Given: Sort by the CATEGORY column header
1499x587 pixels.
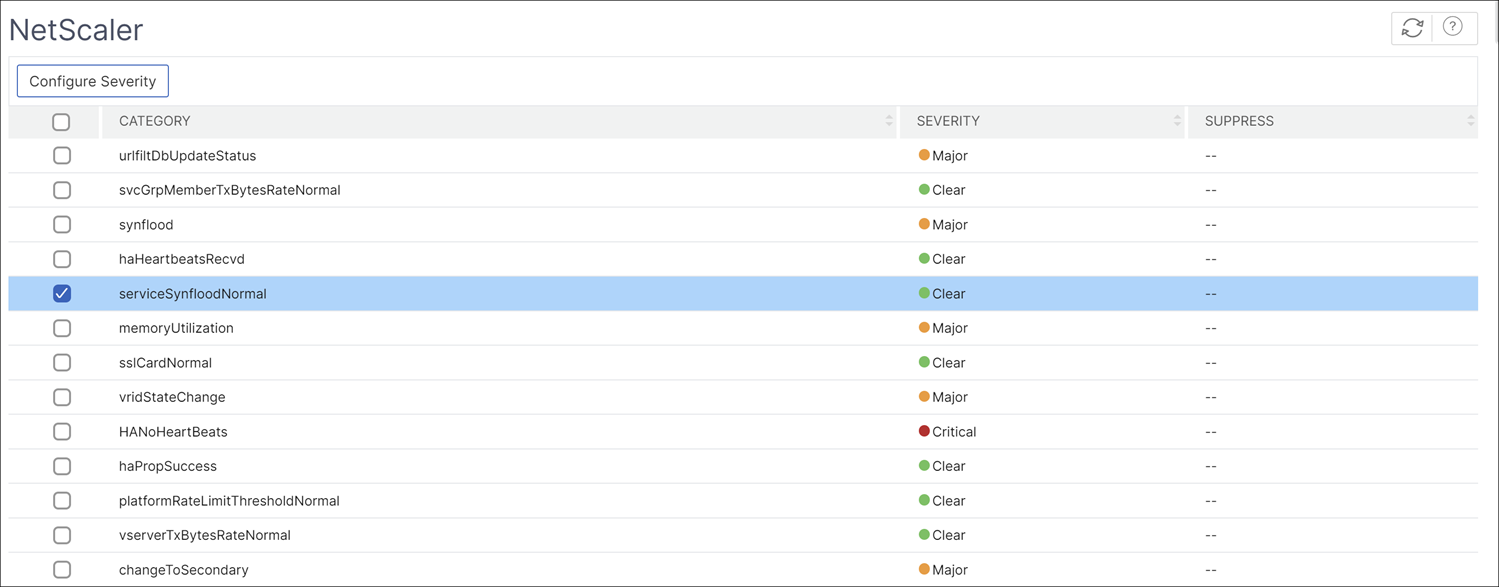Looking at the screenshot, I should click(155, 121).
